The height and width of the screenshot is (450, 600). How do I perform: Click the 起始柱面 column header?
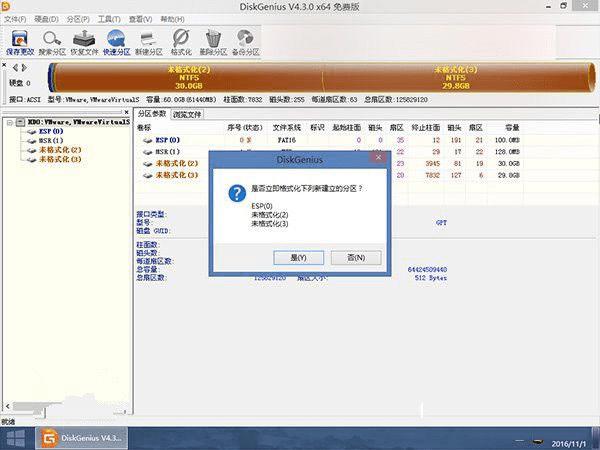coord(346,128)
